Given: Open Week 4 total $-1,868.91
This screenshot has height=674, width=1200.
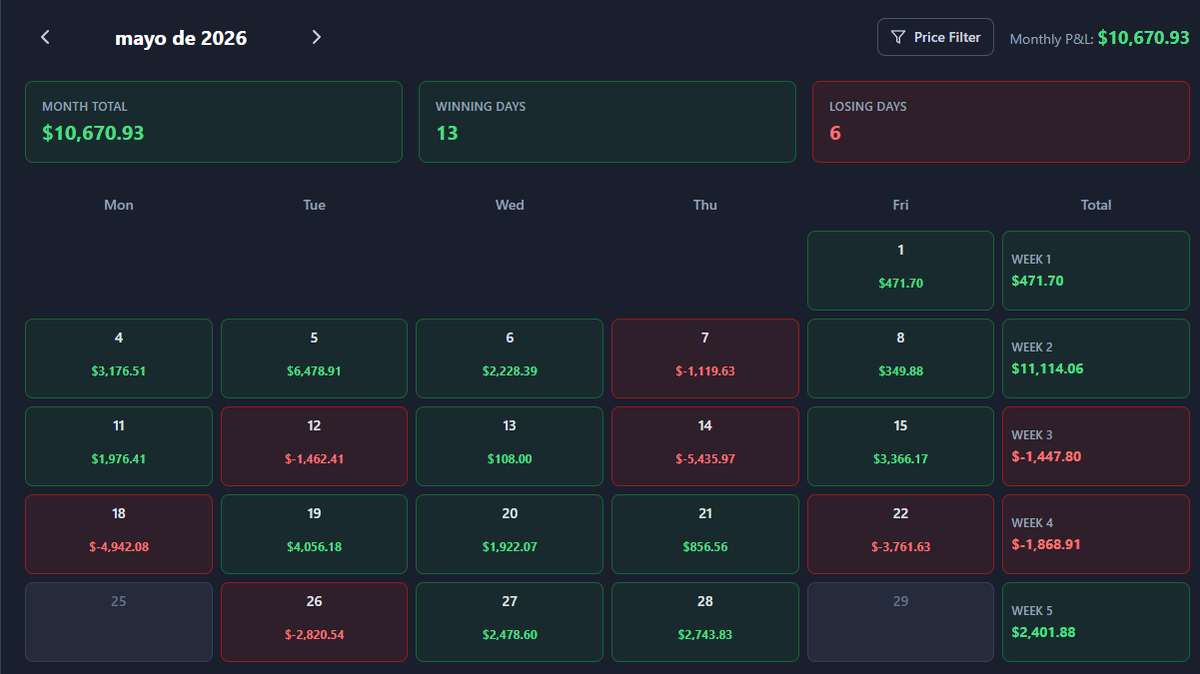Looking at the screenshot, I should pos(1096,534).
